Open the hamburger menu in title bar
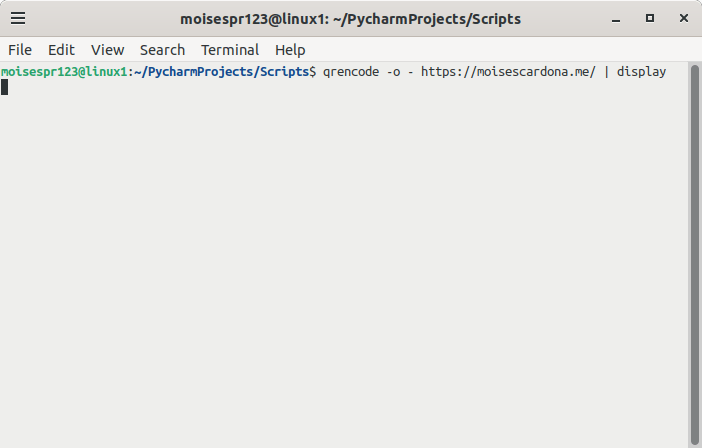 click(18, 18)
